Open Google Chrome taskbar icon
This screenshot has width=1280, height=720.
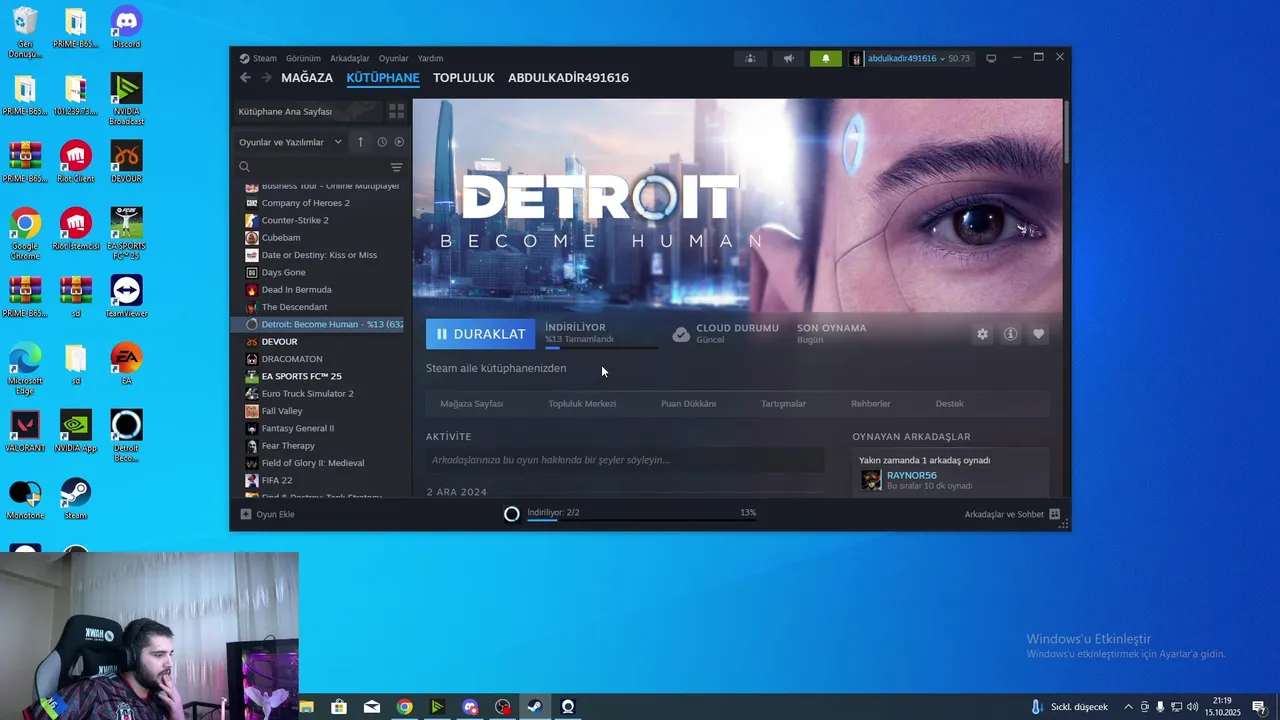click(x=404, y=707)
